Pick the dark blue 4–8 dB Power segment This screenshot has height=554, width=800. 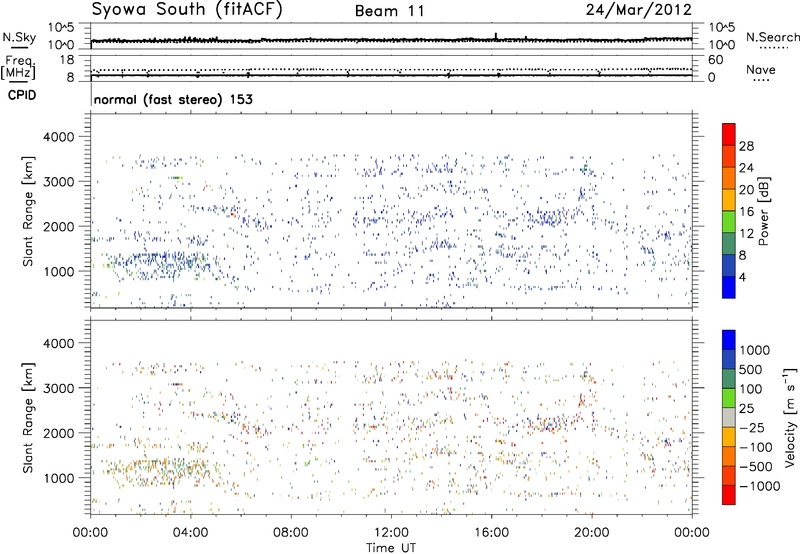[729, 265]
